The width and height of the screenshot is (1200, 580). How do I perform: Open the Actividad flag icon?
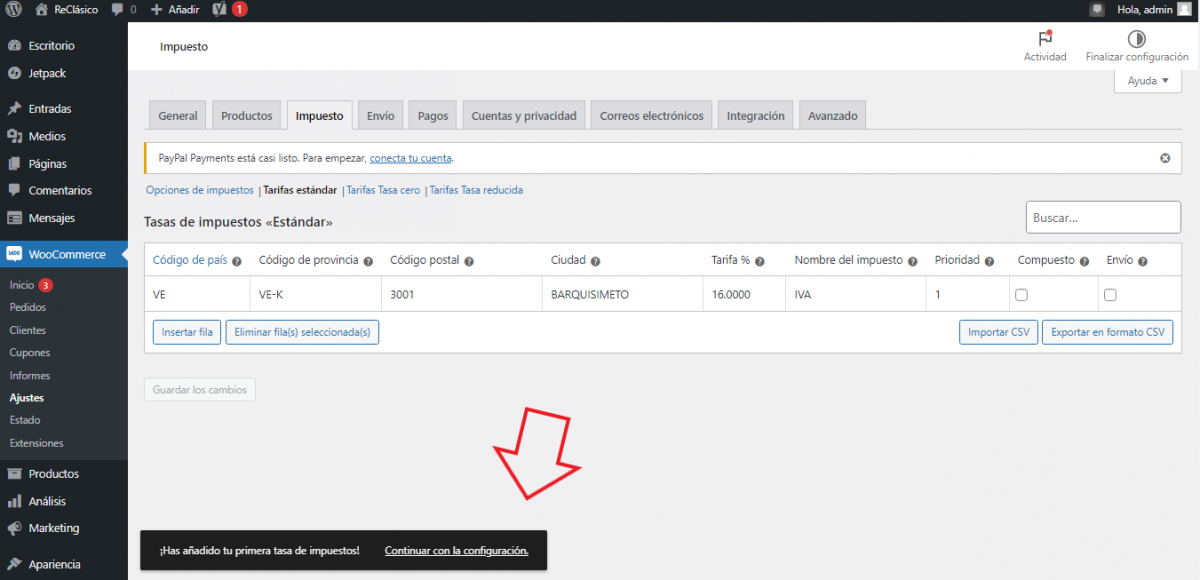(x=1045, y=39)
